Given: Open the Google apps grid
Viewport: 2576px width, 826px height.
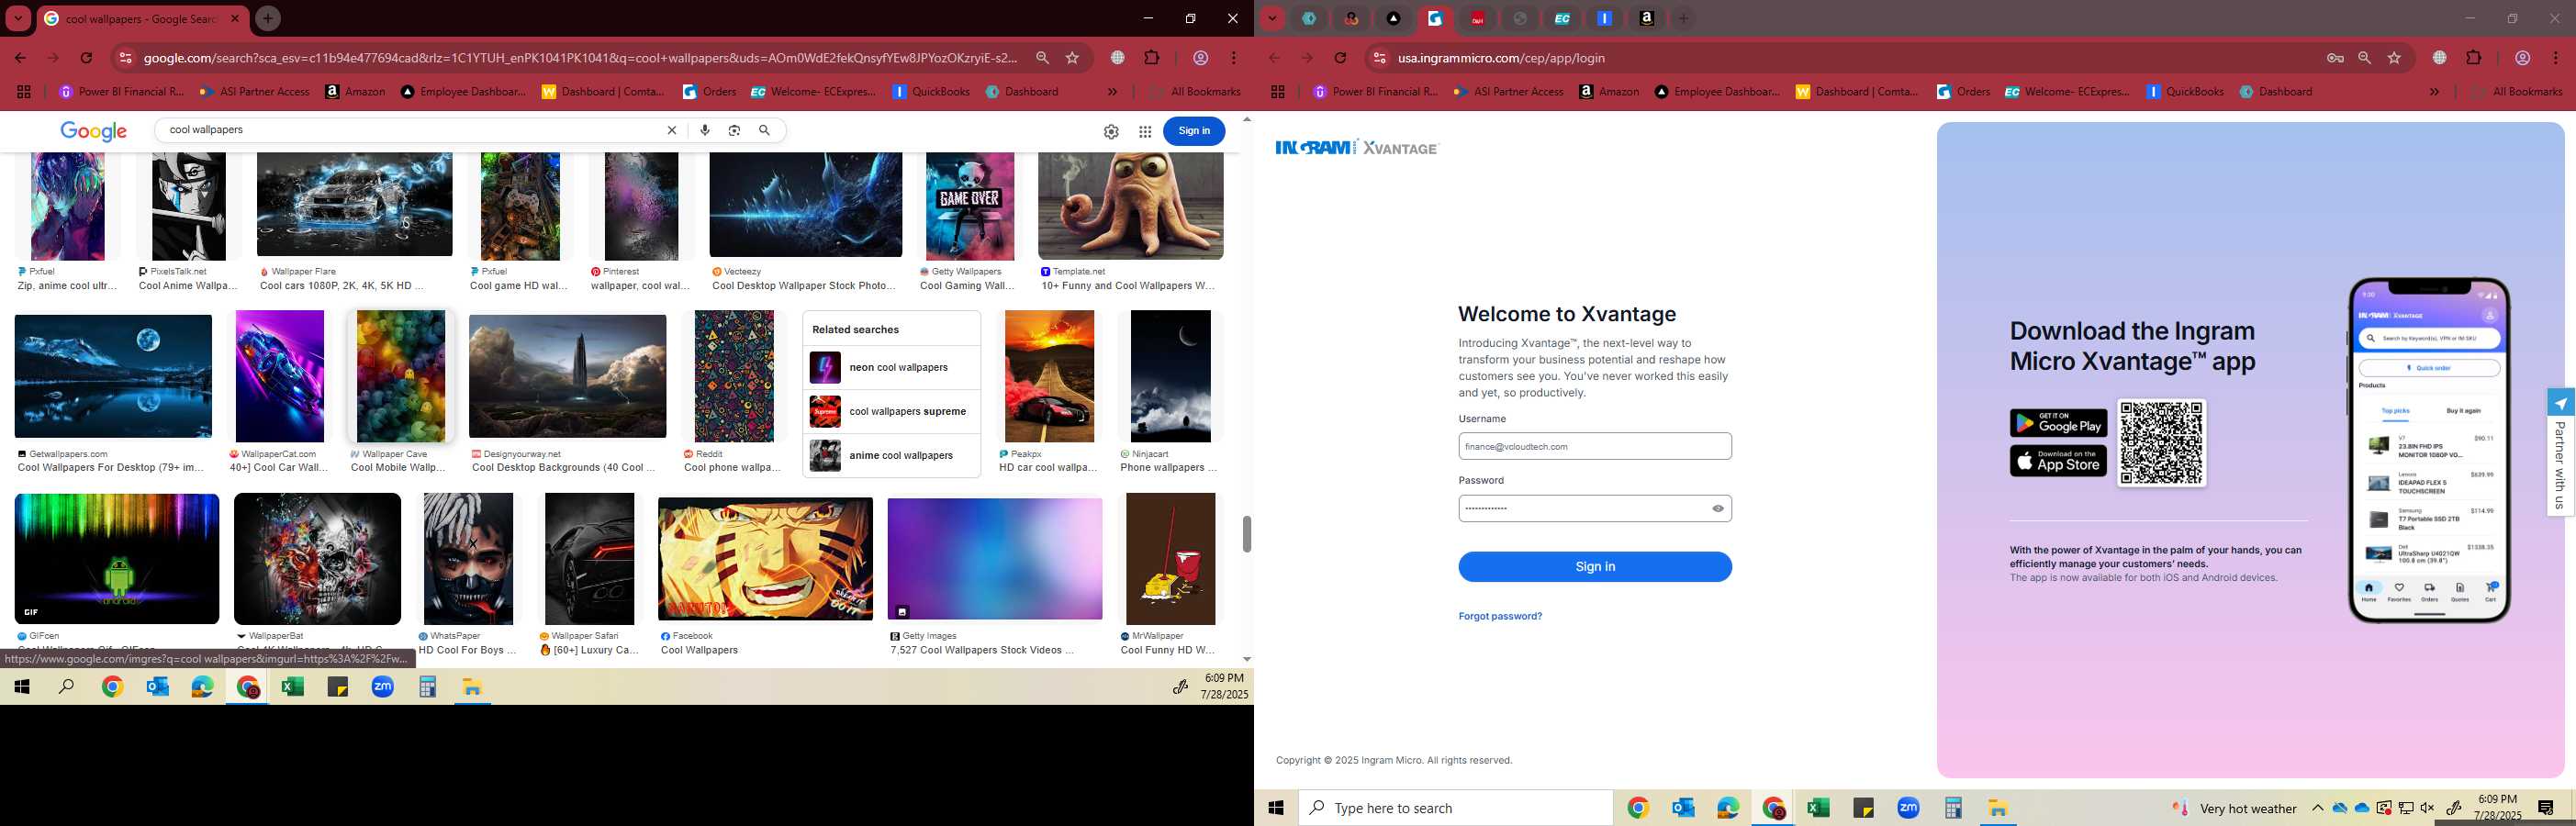Looking at the screenshot, I should [1145, 131].
